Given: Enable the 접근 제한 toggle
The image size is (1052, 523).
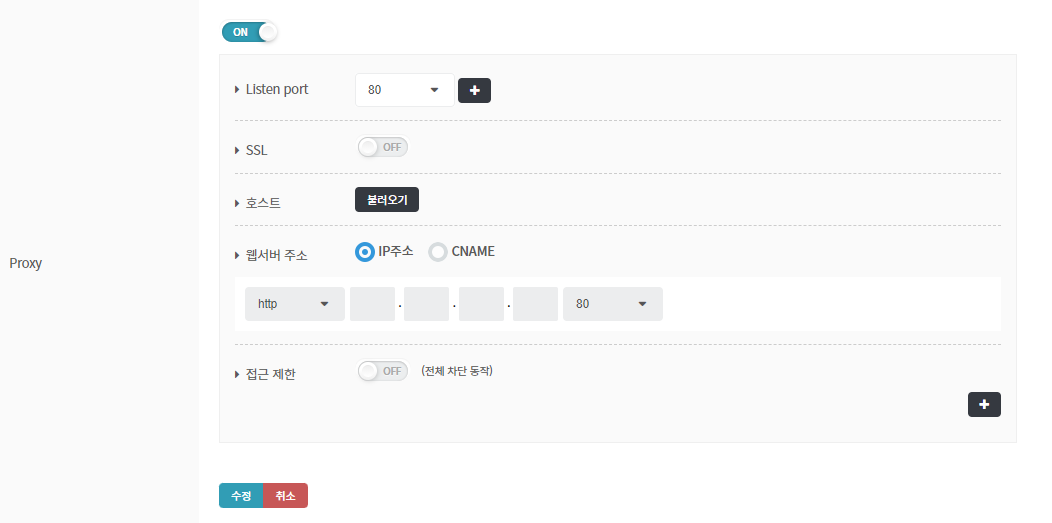Looking at the screenshot, I should tap(383, 371).
